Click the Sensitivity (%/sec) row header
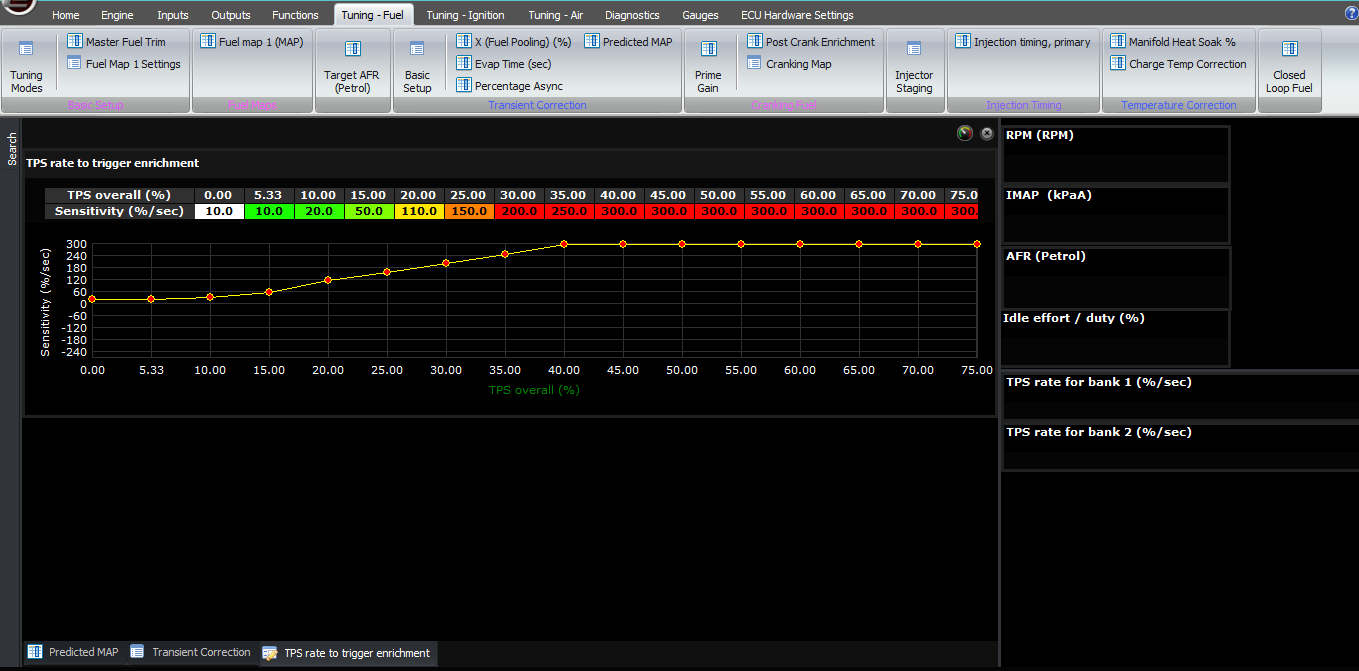This screenshot has height=671, width=1359. pyautogui.click(x=119, y=211)
